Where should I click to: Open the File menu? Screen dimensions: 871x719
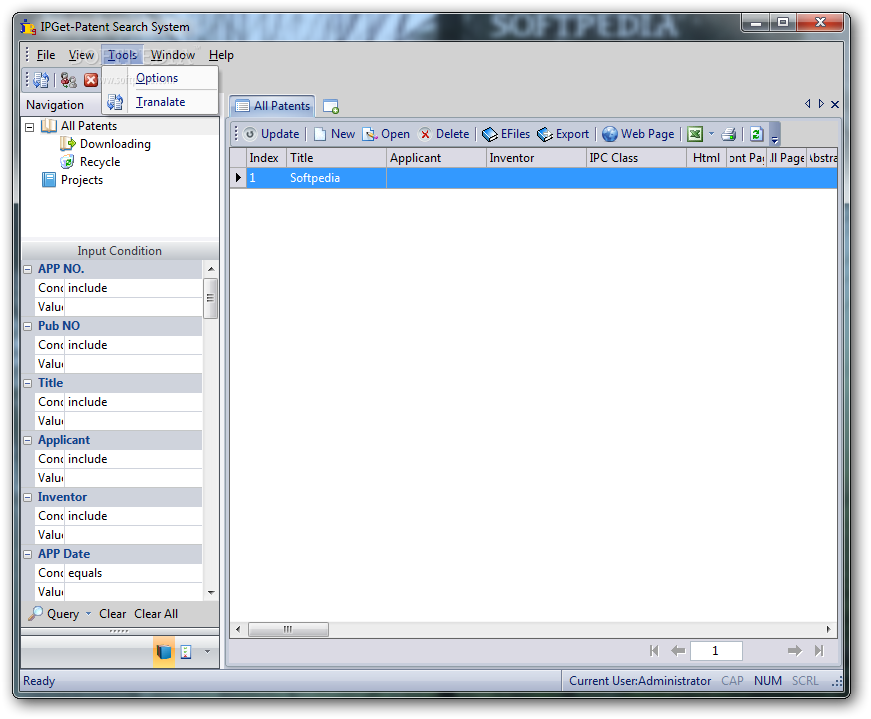[x=46, y=55]
